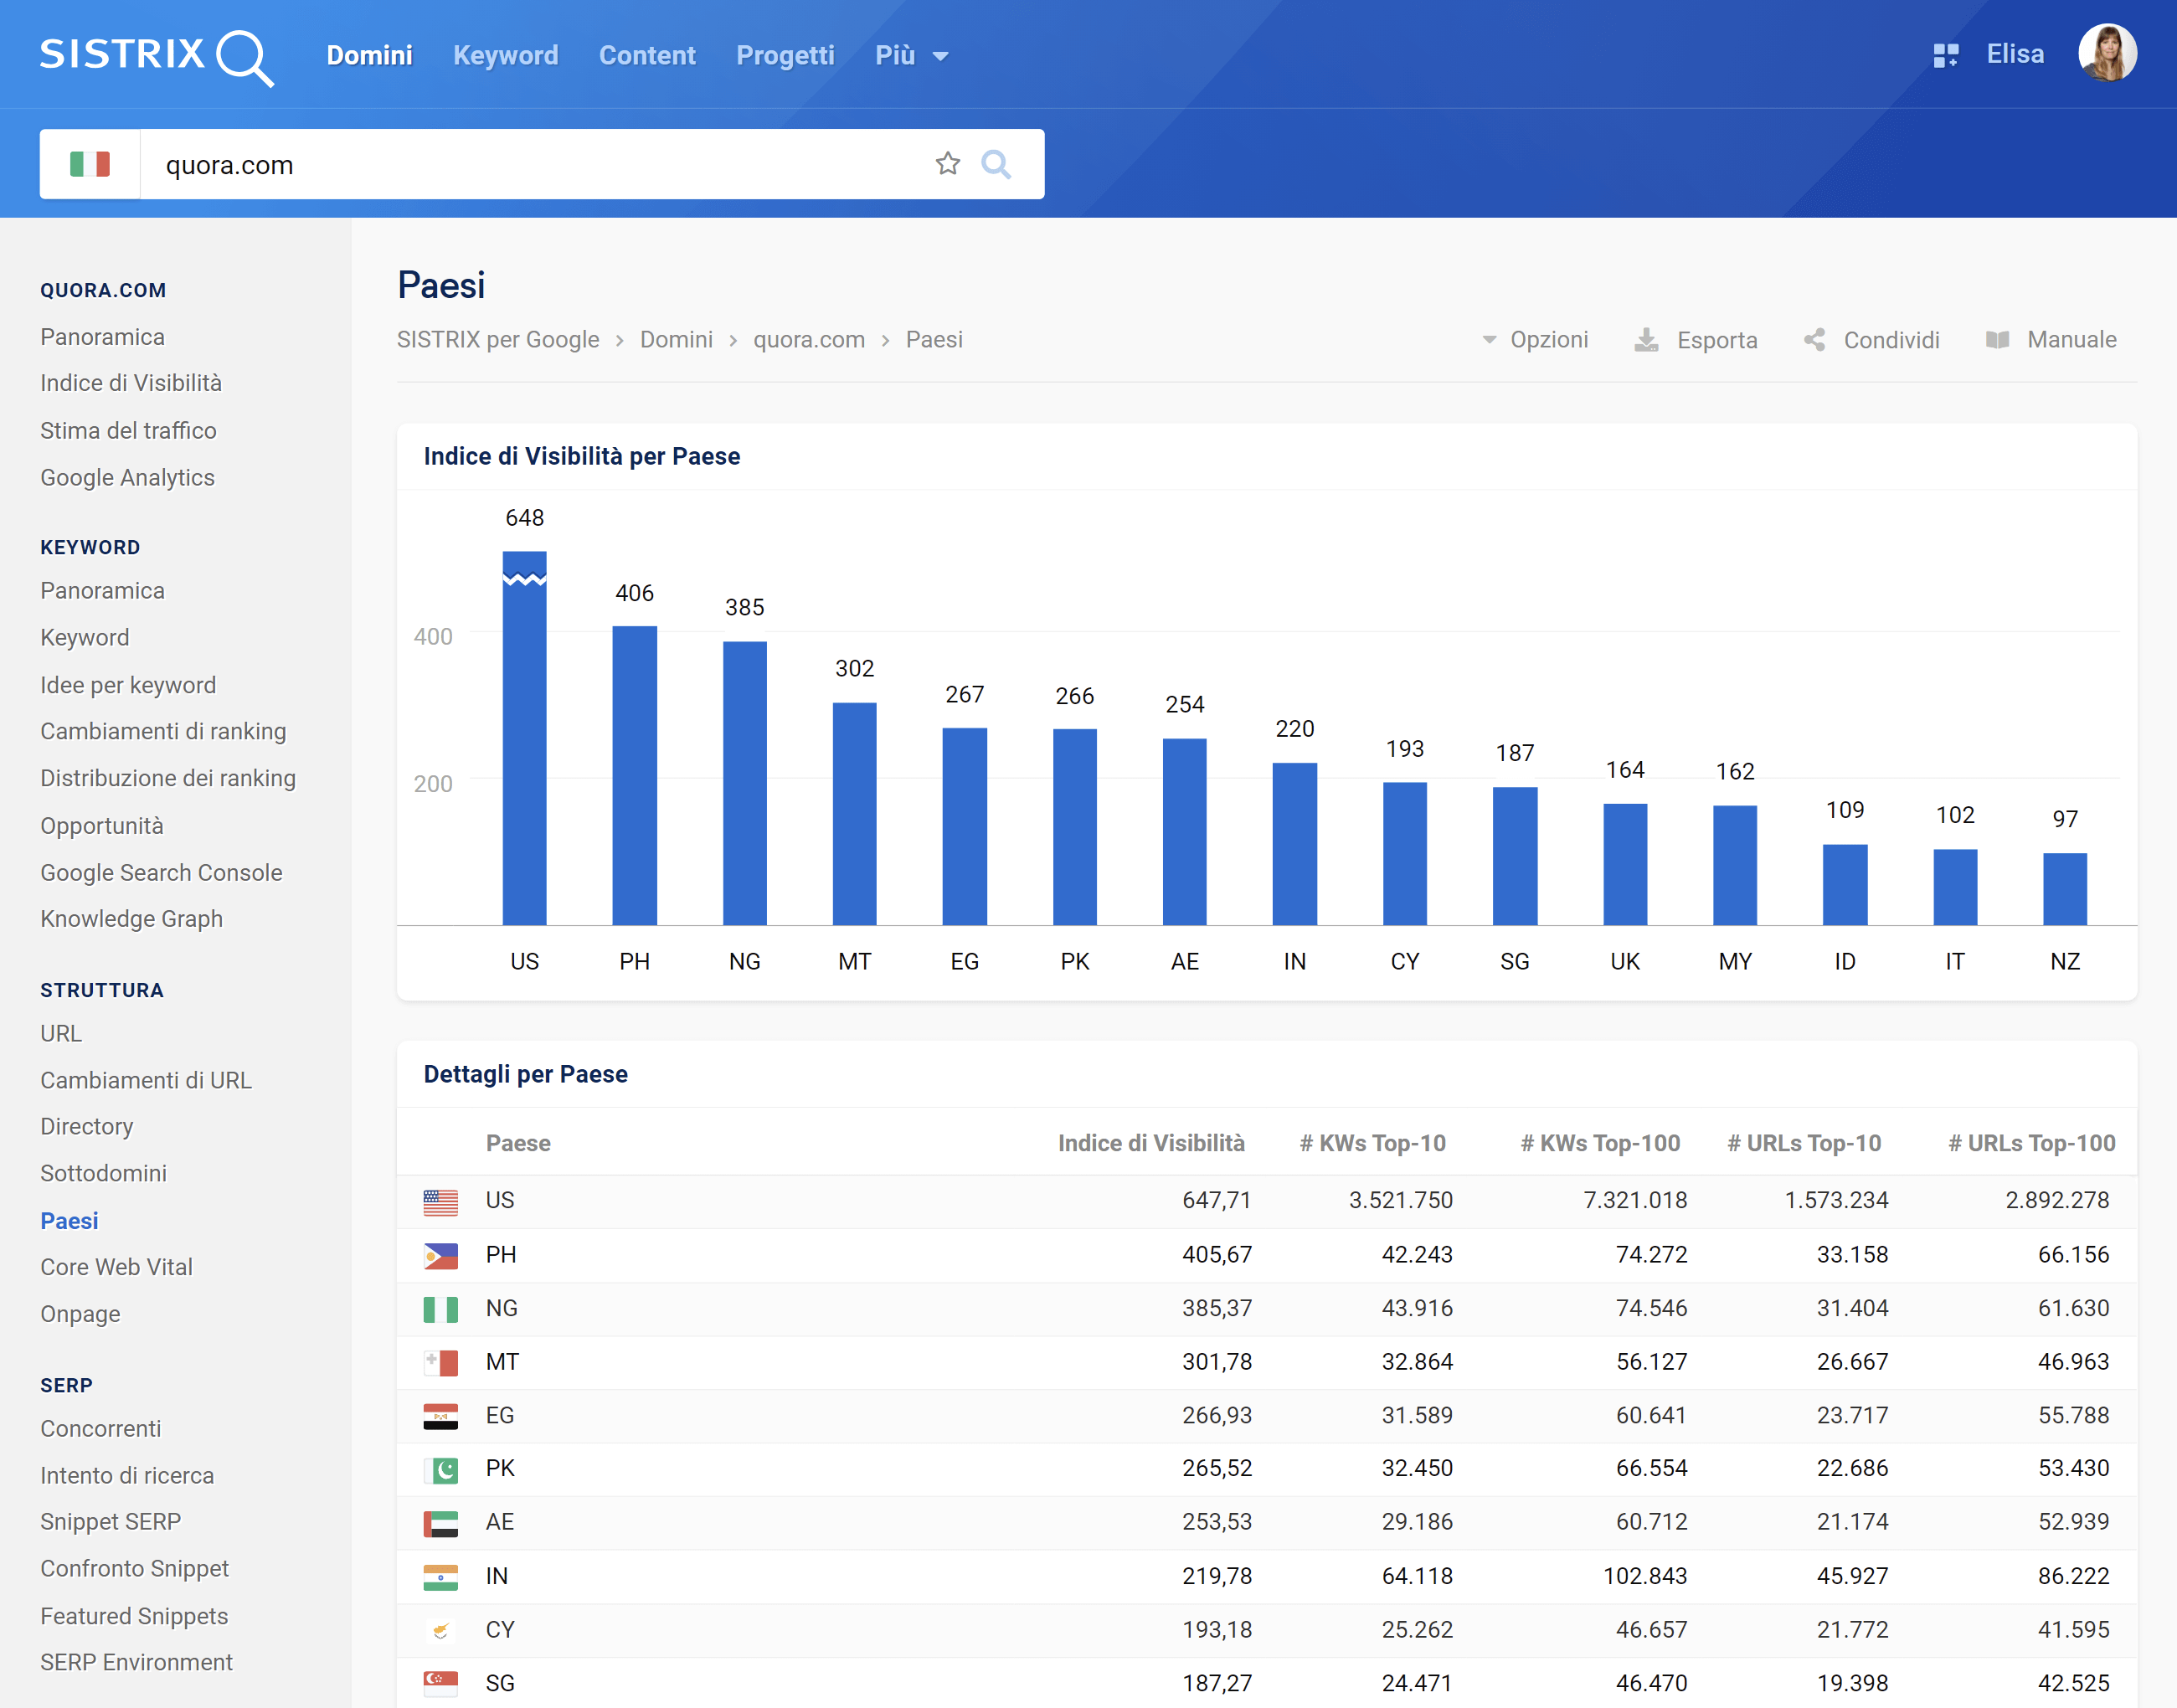Click the Italian flag country selector
Viewport: 2177px width, 1708px height.
[x=89, y=166]
